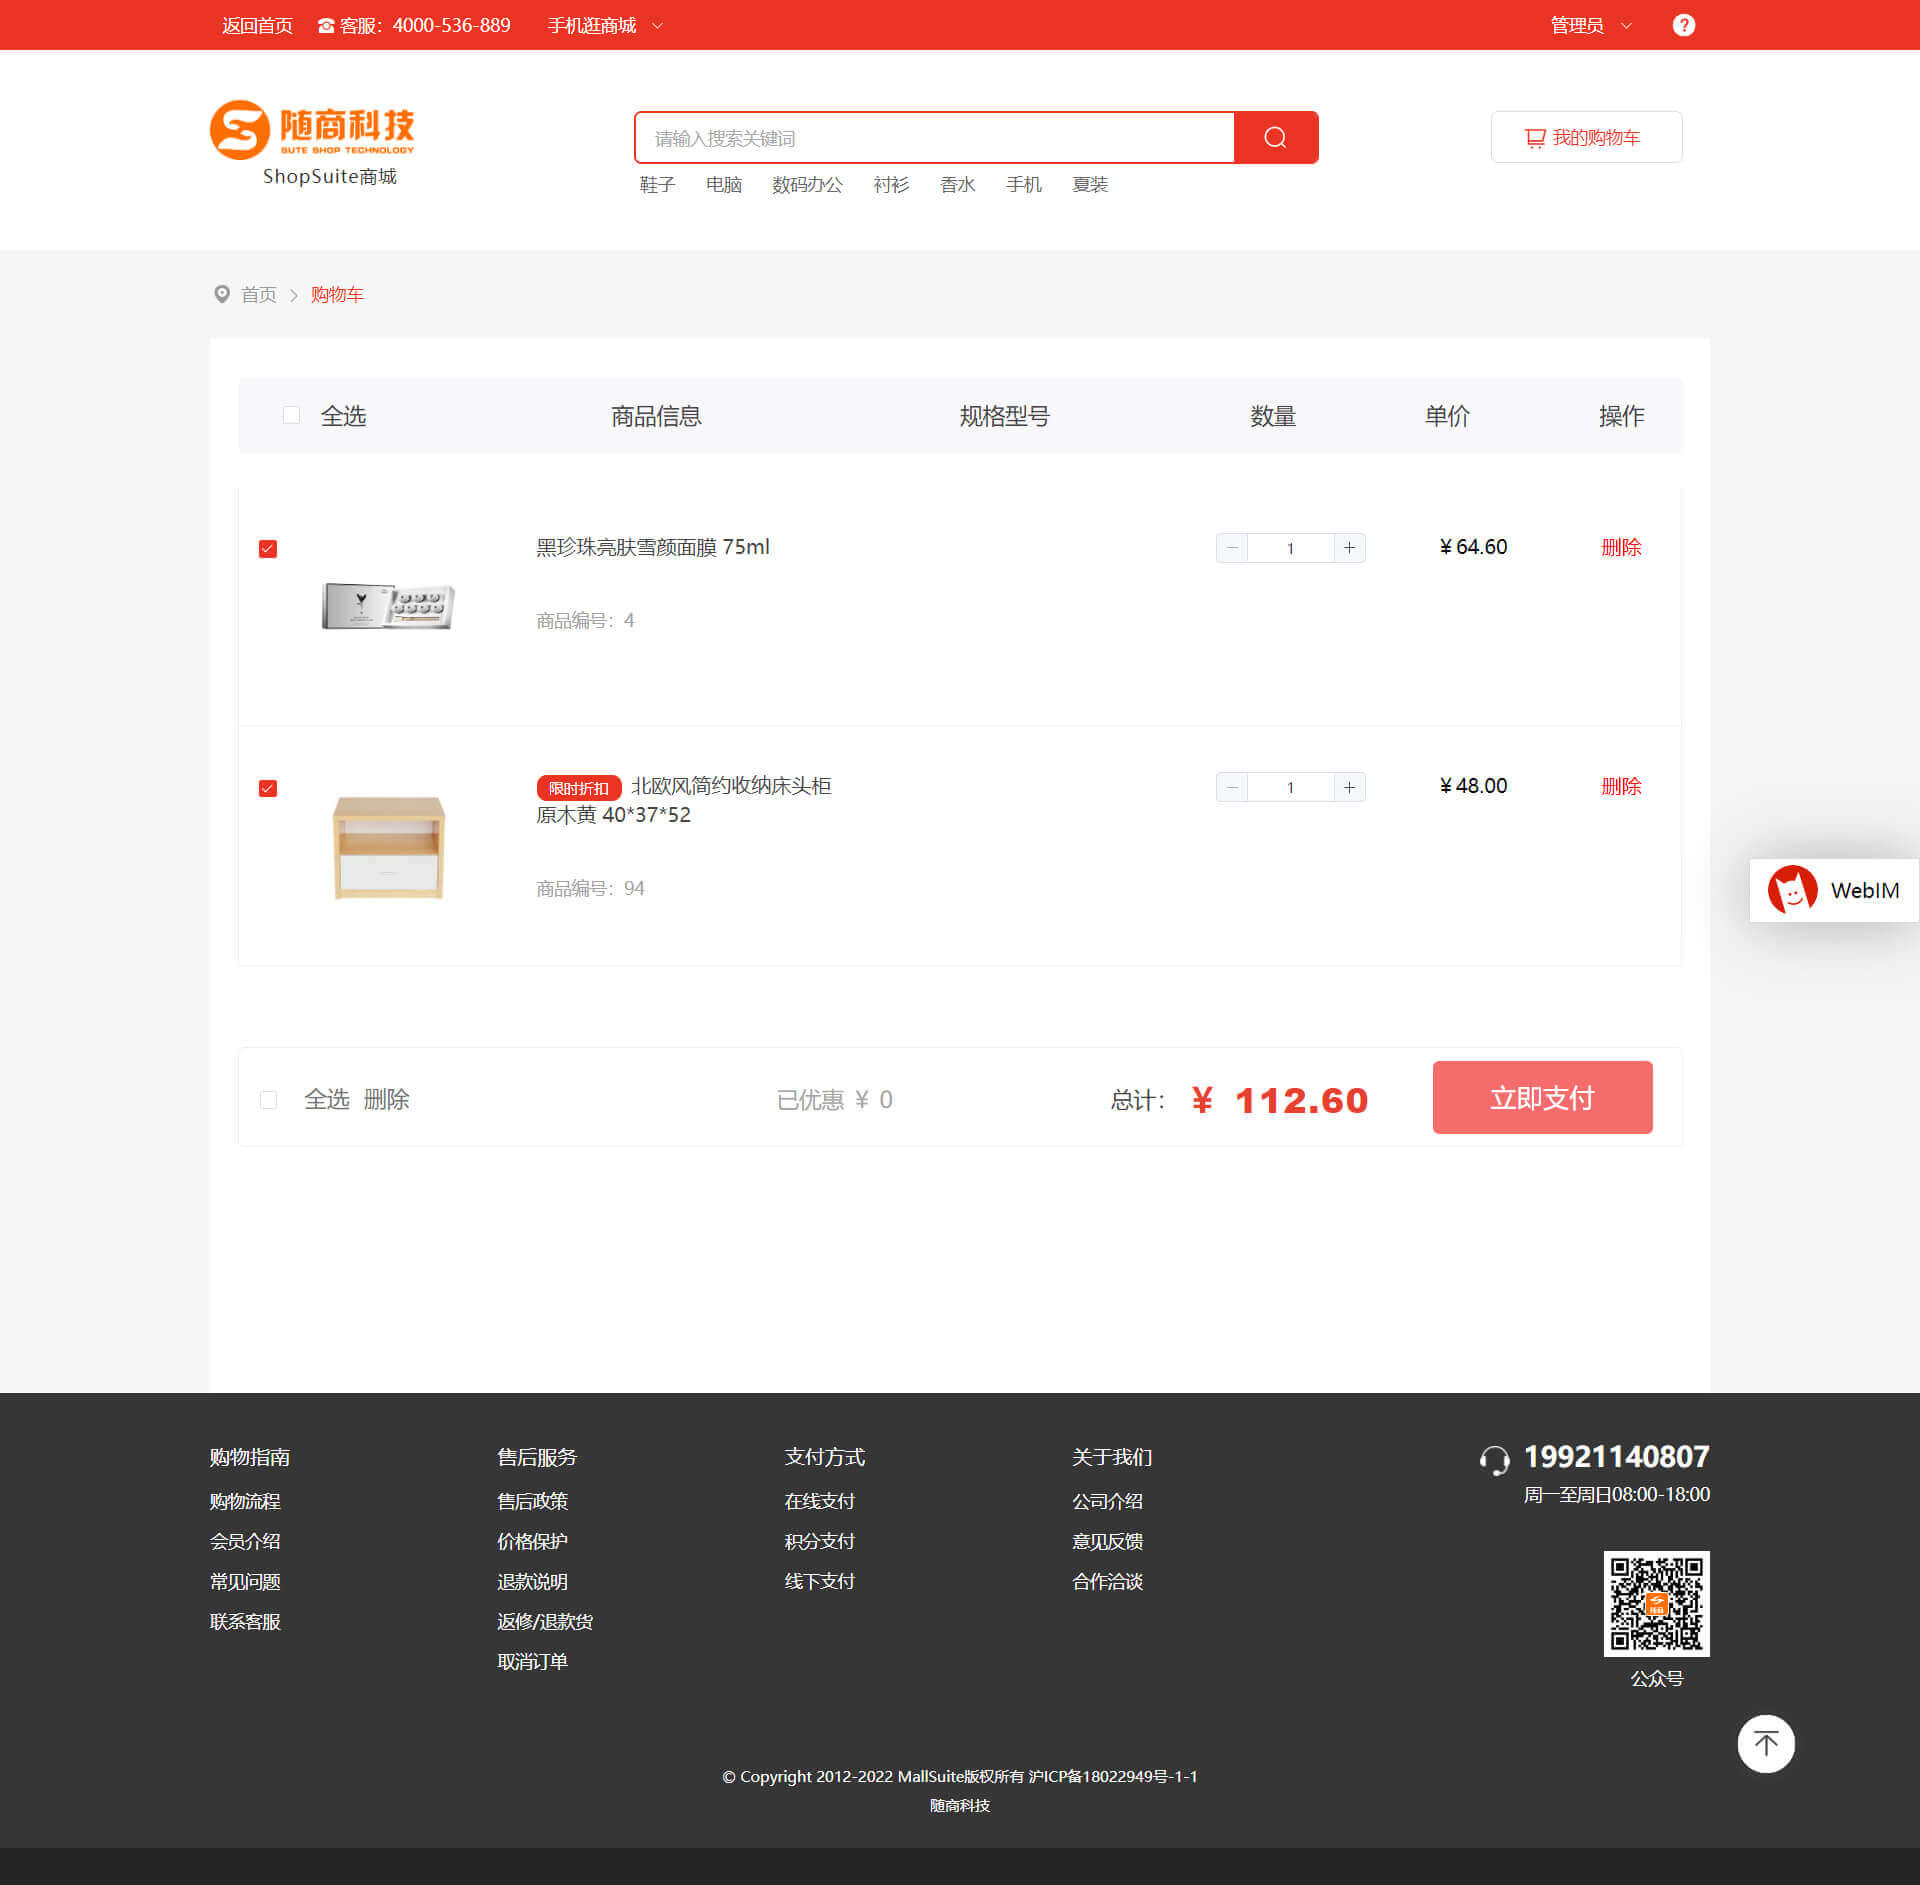Screen dimensions: 1920x1885
Task: Uncheck the black pearl mask item checkbox
Action: click(x=268, y=549)
